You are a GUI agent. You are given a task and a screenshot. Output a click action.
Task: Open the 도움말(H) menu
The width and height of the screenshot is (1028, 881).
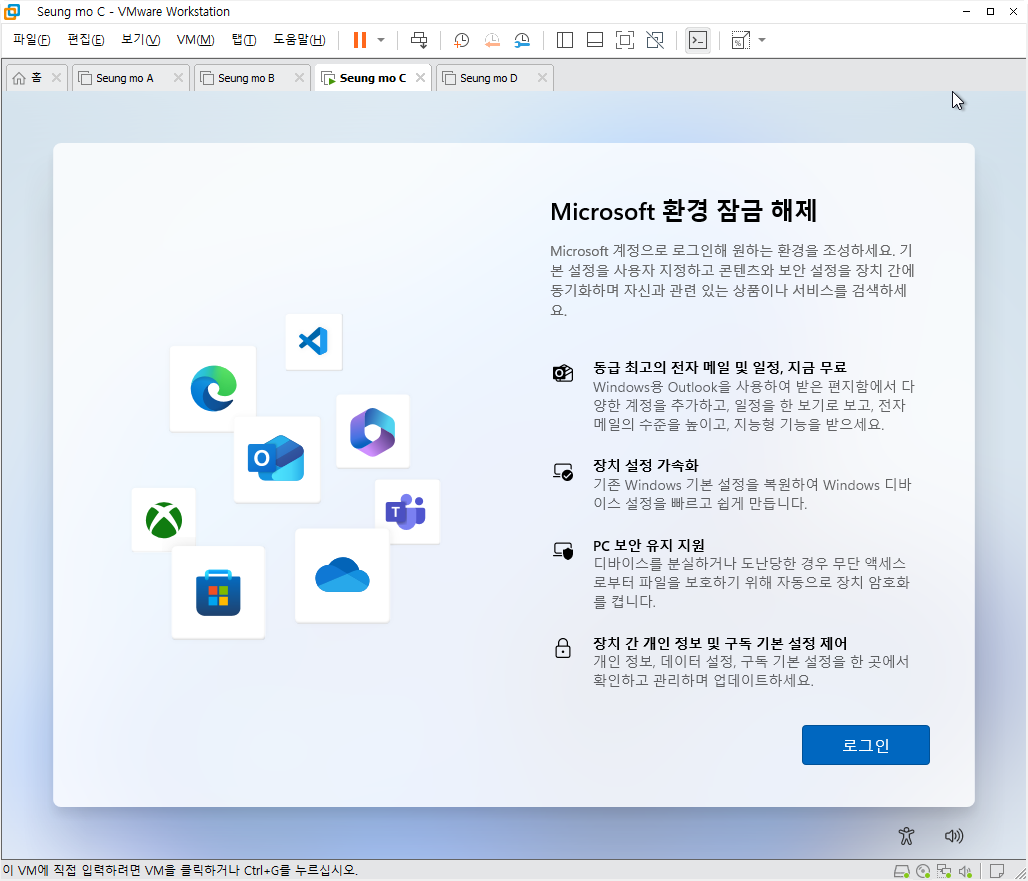(299, 40)
